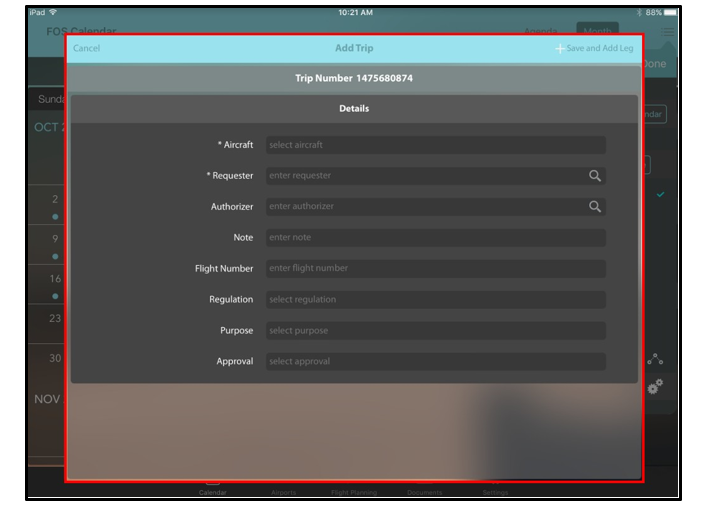Screen dimensions: 702x522
Task: Click the Authorizer search magnifier icon
Action: coord(594,207)
